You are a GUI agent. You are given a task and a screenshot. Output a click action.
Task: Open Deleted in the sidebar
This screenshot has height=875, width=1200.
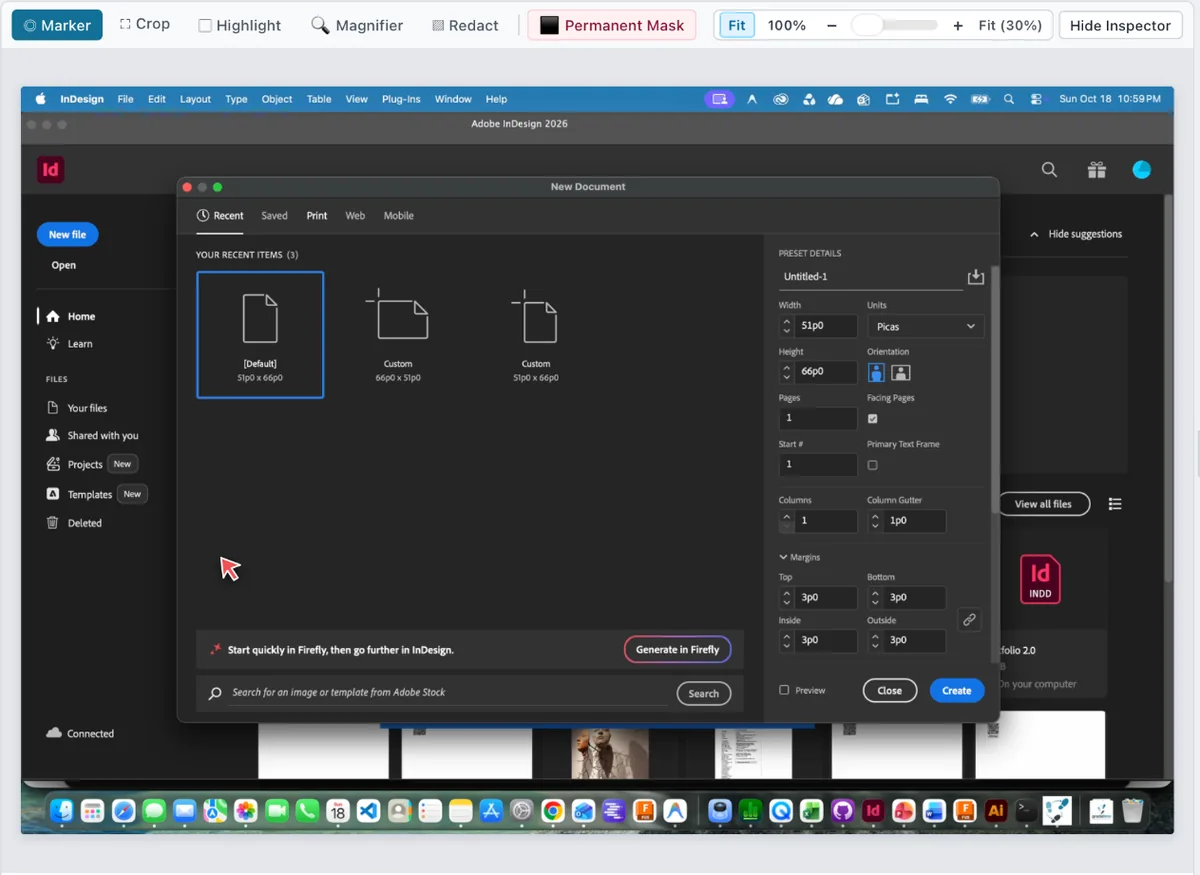tap(75, 523)
